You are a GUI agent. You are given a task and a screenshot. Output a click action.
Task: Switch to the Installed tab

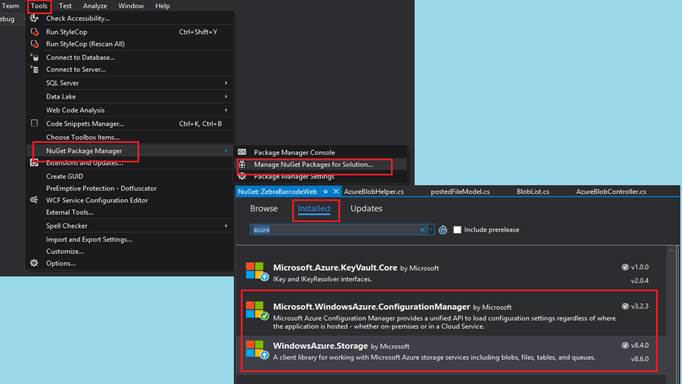coord(314,209)
